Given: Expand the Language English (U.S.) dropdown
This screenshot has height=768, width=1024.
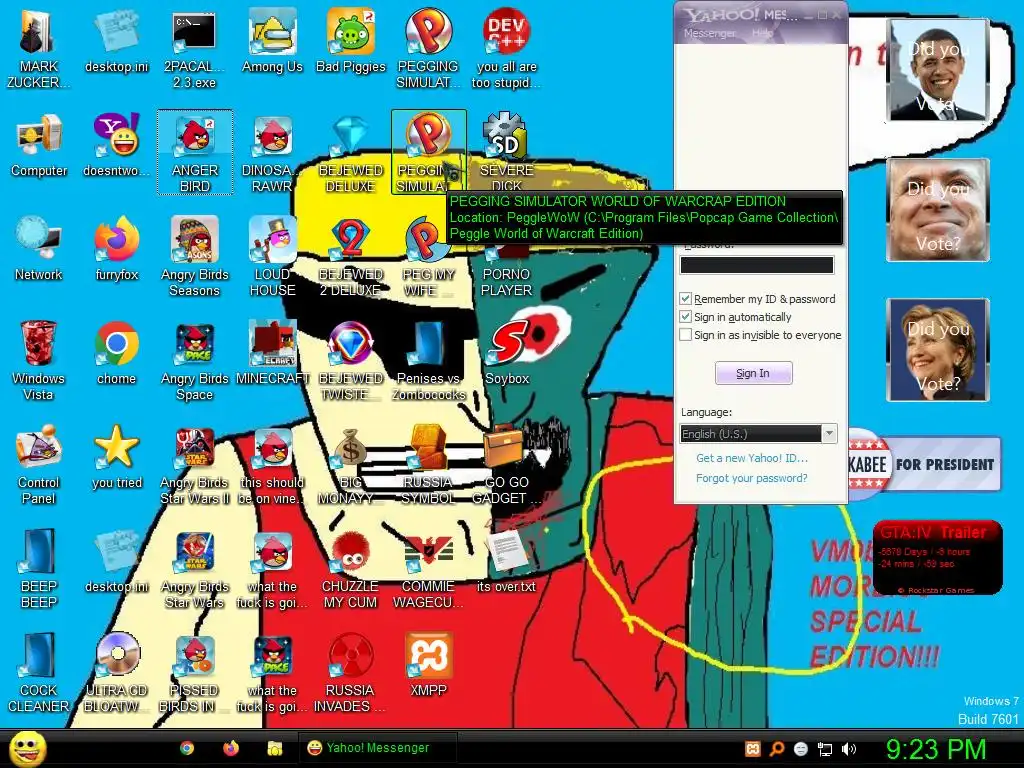Looking at the screenshot, I should point(829,434).
